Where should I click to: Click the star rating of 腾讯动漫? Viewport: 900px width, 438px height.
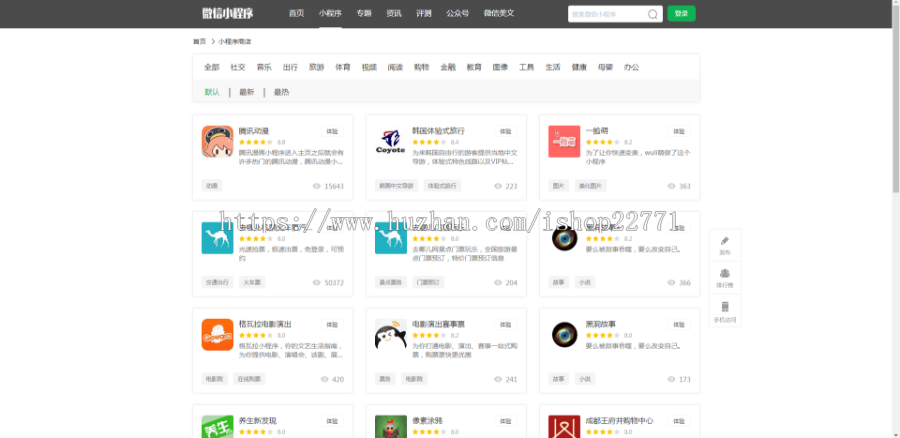click(256, 142)
